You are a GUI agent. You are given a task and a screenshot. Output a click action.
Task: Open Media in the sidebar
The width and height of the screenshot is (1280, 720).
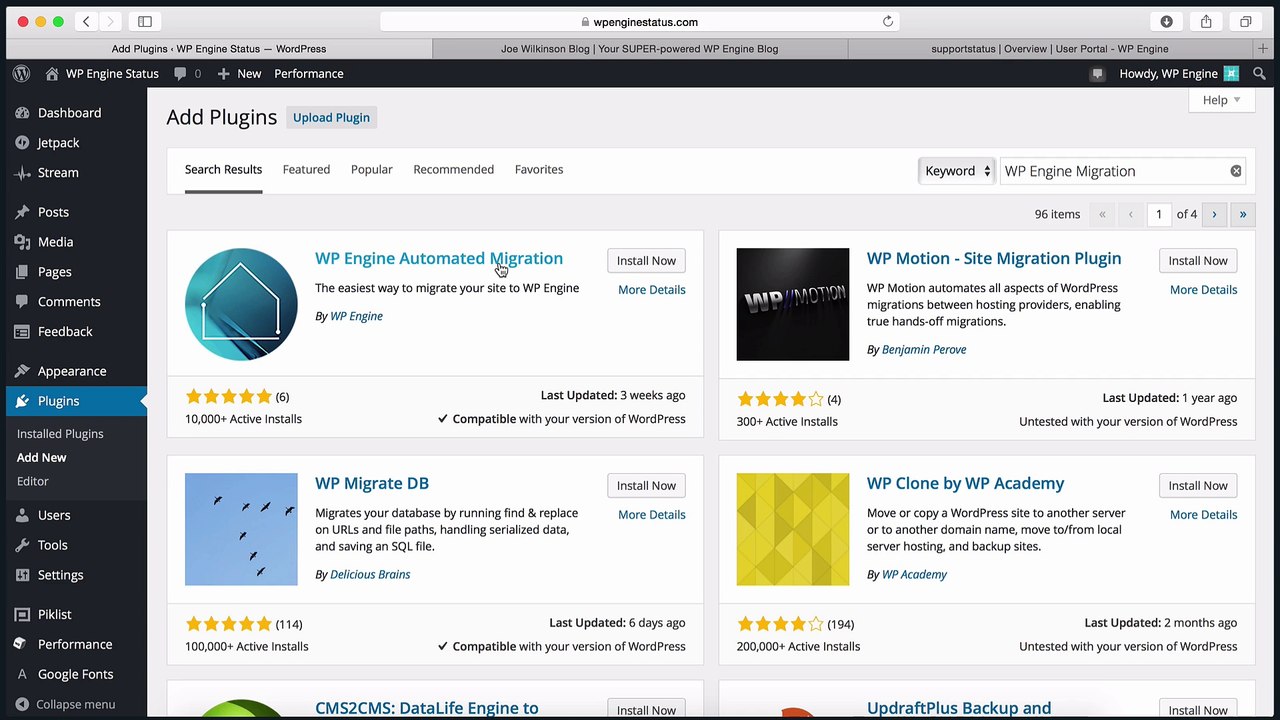(55, 242)
